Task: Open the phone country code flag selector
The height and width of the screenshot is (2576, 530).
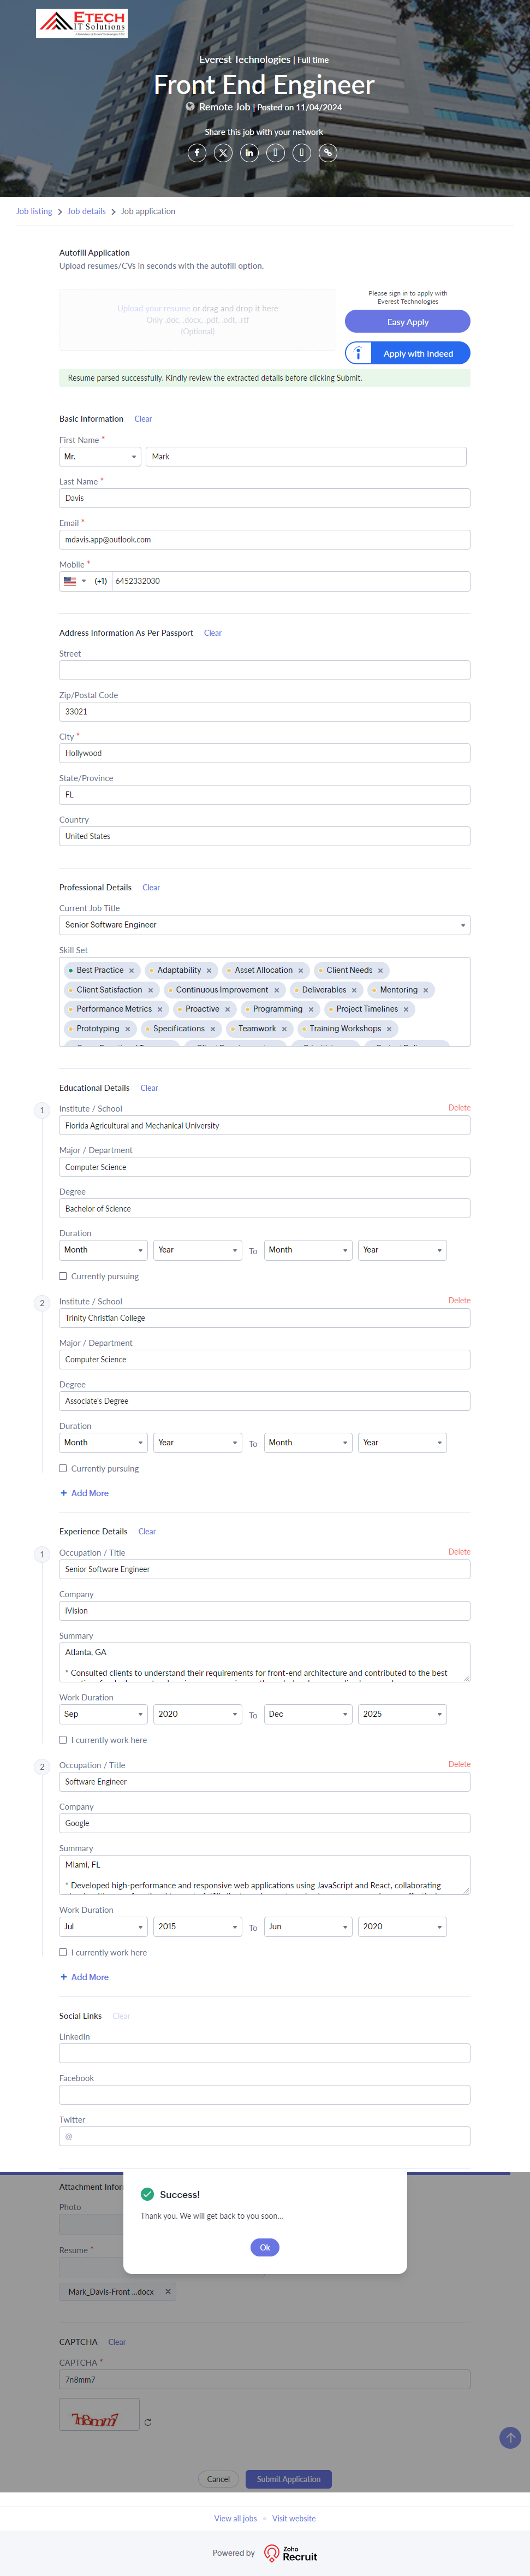Action: tap(74, 581)
